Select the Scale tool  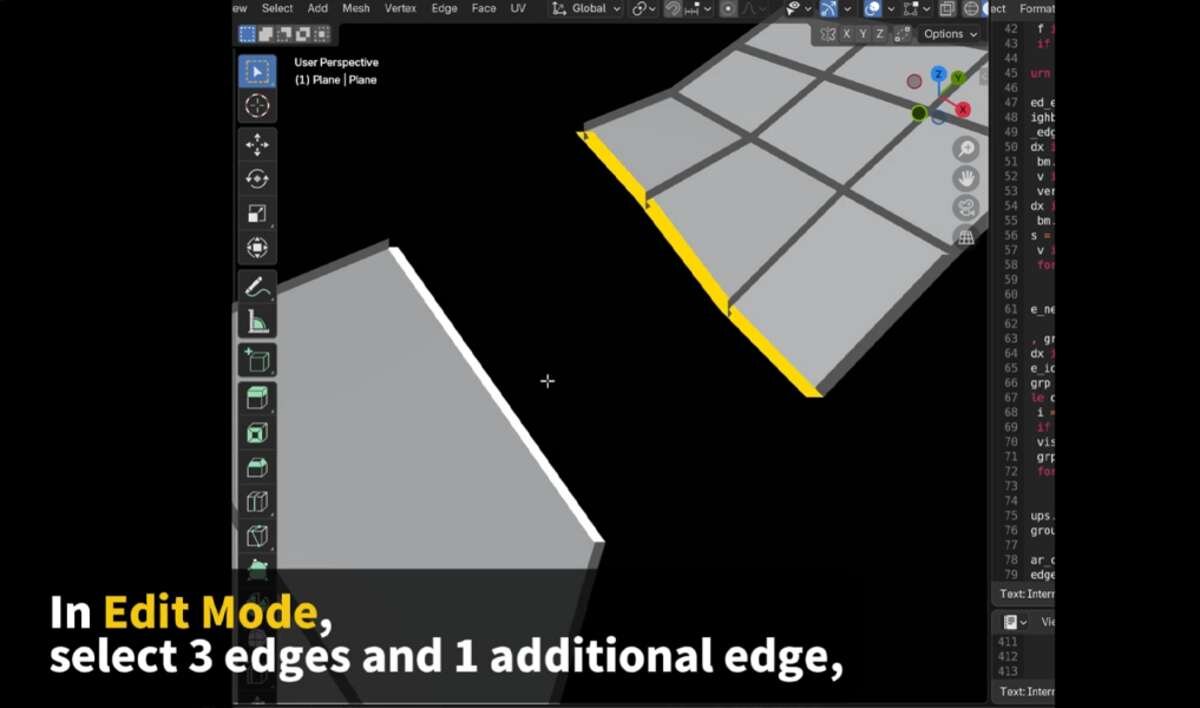(x=257, y=213)
